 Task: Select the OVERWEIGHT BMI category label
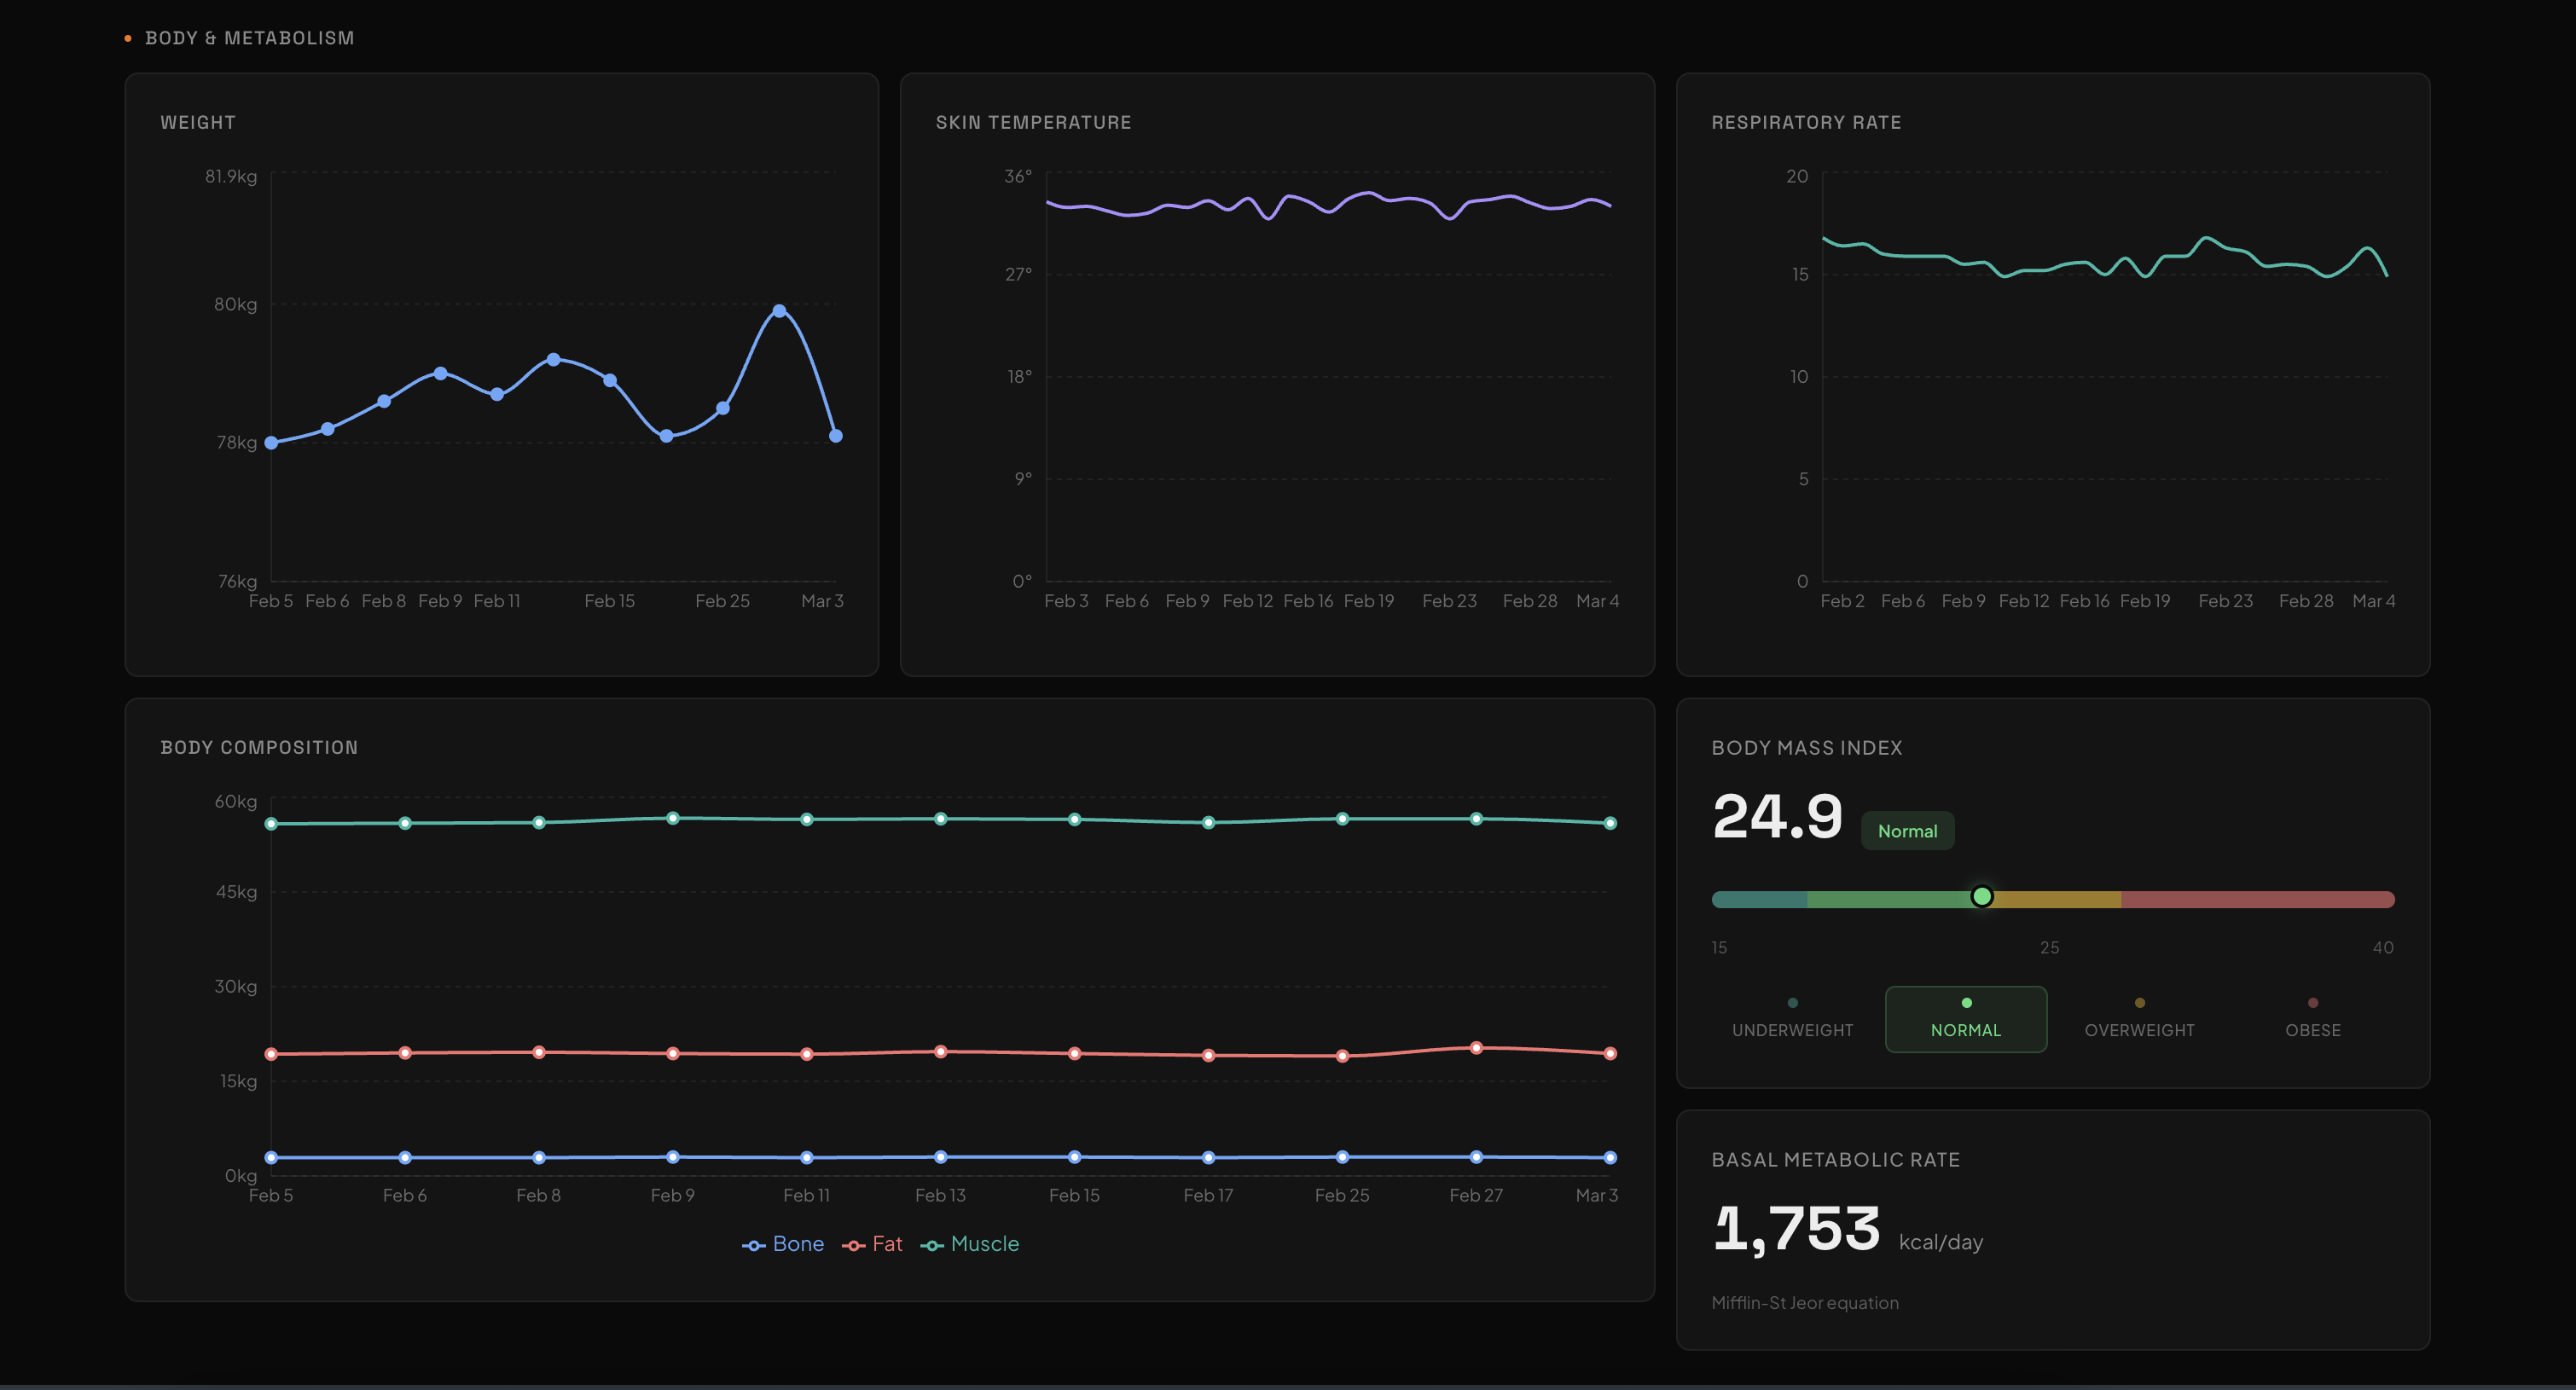[2139, 1029]
